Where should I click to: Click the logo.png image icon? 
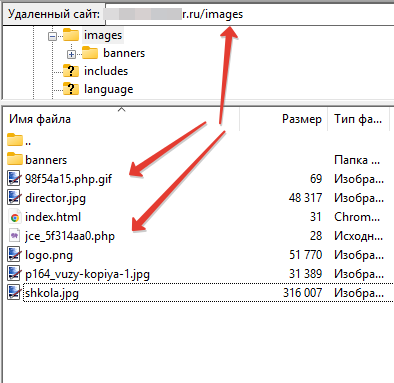14,255
